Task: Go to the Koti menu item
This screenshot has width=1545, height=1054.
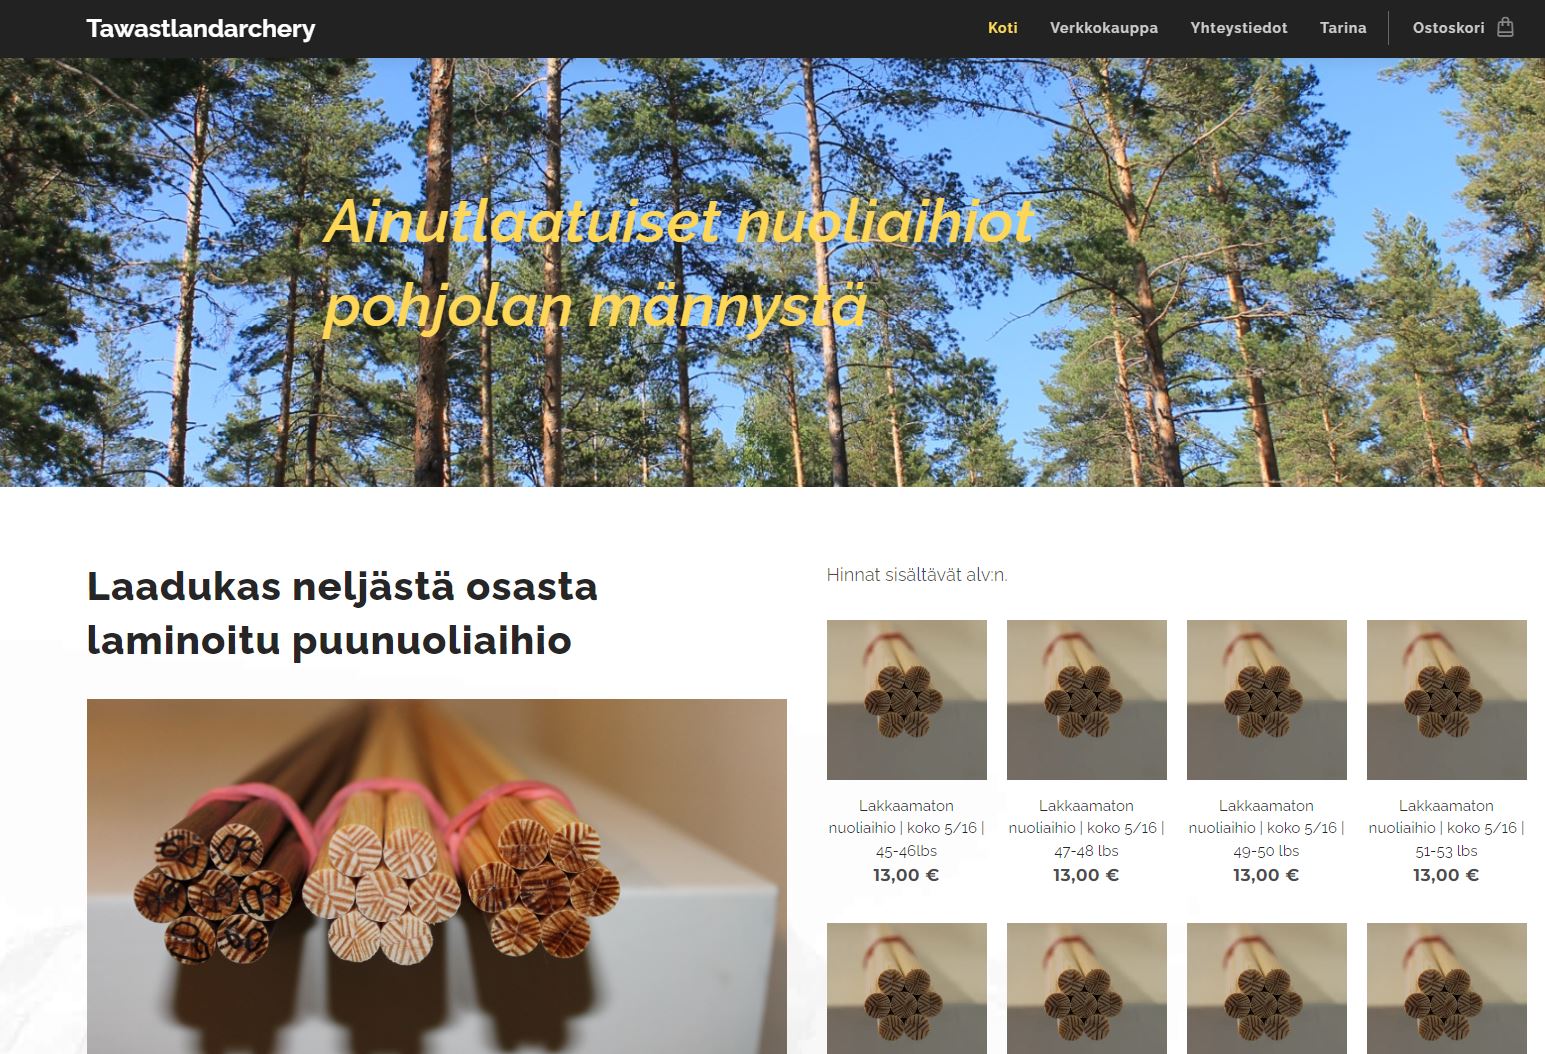Action: pyautogui.click(x=1003, y=28)
